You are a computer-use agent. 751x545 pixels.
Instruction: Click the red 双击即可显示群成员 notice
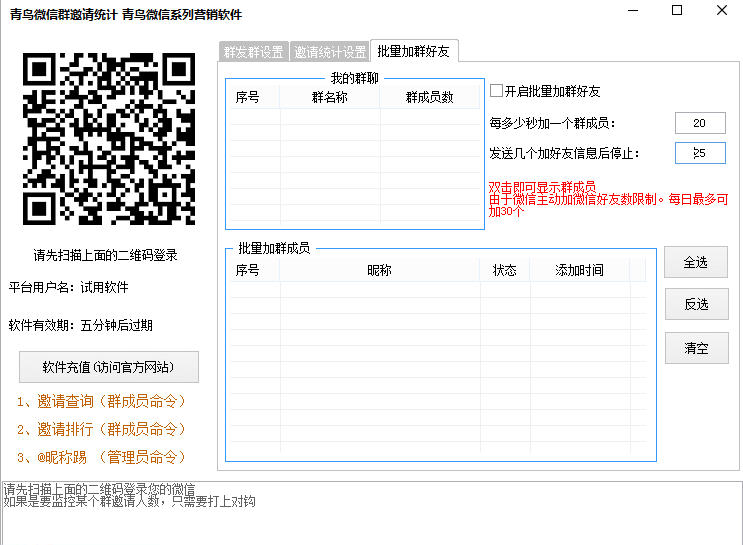pyautogui.click(x=542, y=187)
